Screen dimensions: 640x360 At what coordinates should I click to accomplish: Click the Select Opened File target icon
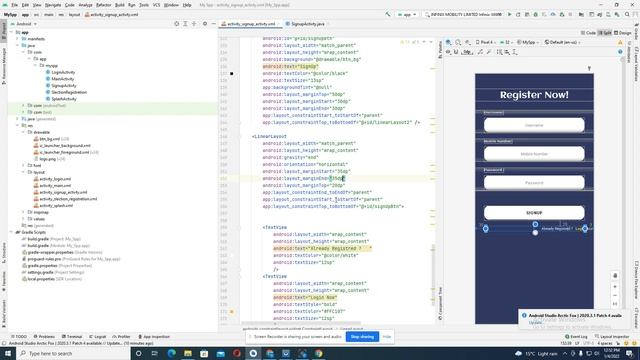[176, 24]
